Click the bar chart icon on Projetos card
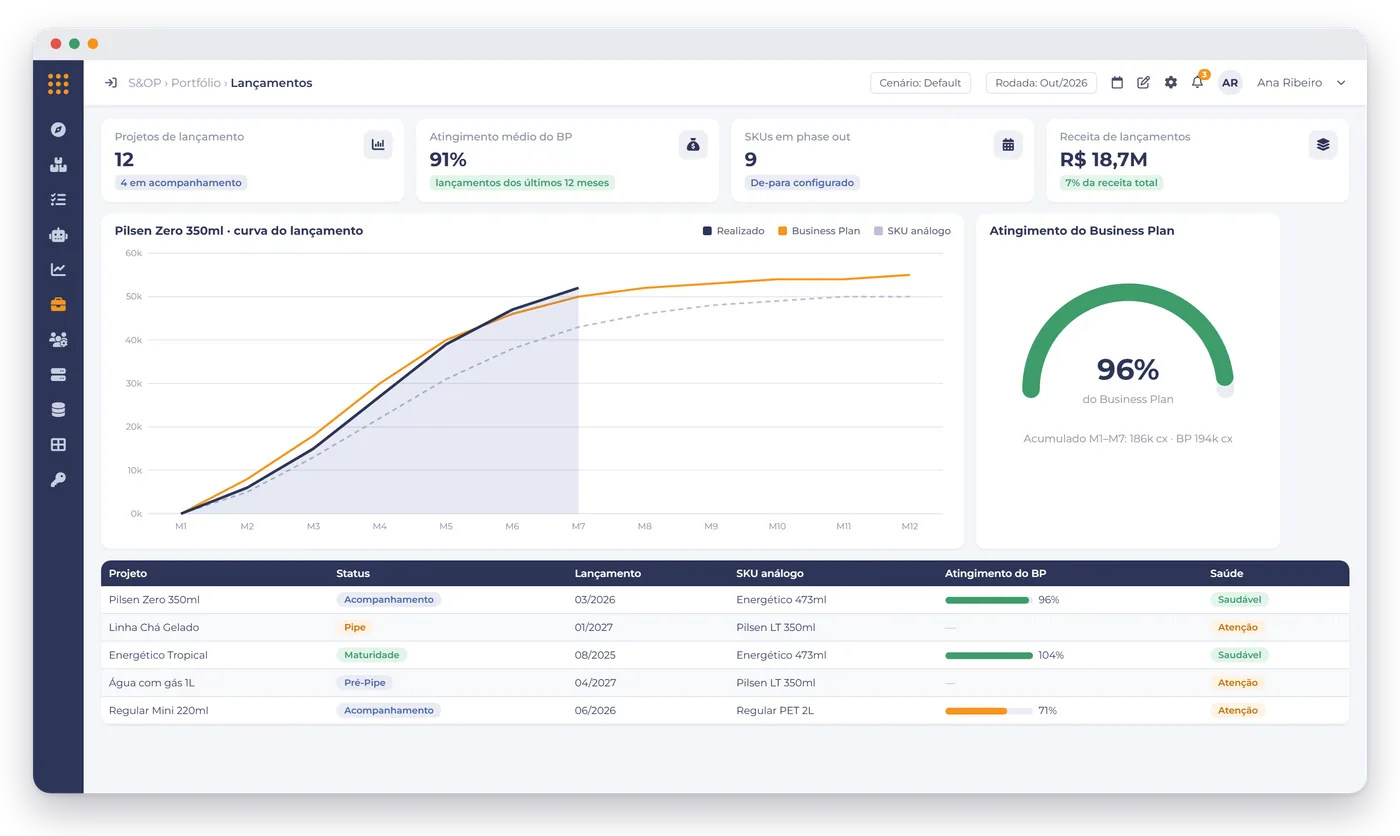This screenshot has width=1400, height=836. 378,145
